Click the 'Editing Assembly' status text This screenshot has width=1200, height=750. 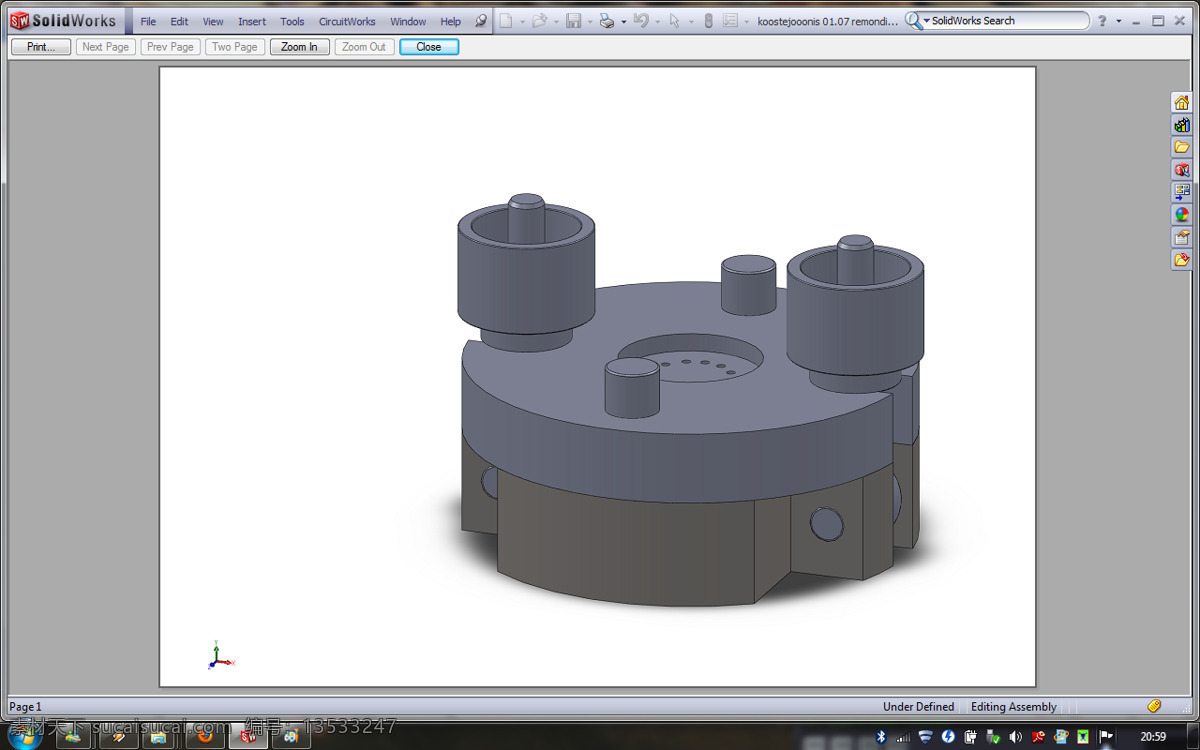point(1013,707)
